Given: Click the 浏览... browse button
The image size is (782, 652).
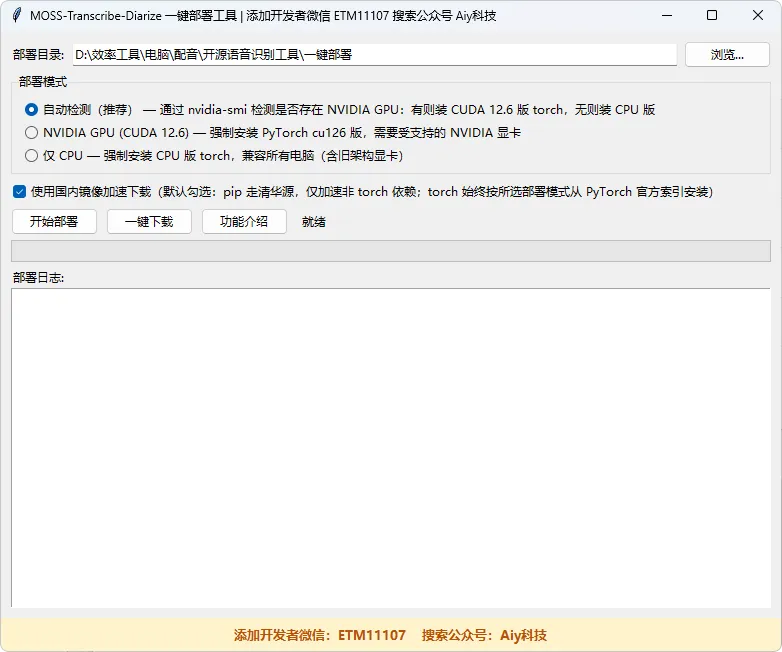Looking at the screenshot, I should [x=727, y=54].
